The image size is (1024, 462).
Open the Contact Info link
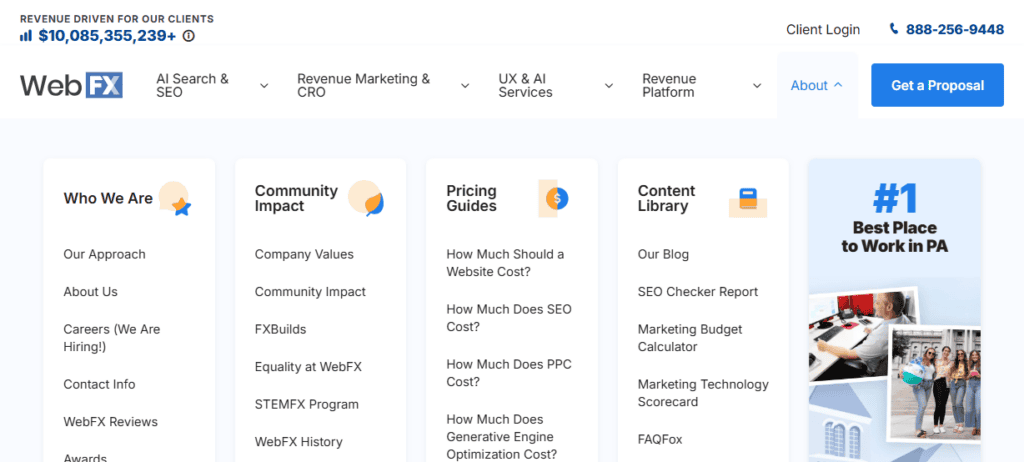99,384
